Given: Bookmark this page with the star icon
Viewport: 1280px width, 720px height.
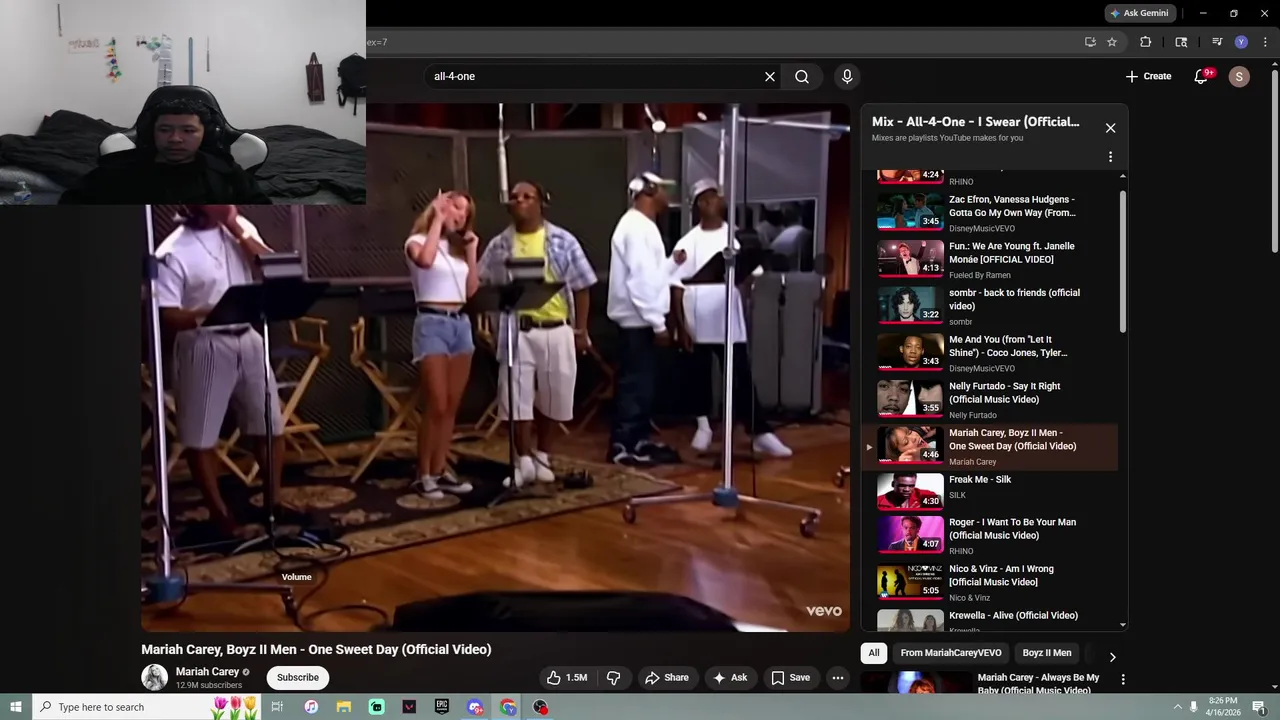Looking at the screenshot, I should [x=1111, y=42].
